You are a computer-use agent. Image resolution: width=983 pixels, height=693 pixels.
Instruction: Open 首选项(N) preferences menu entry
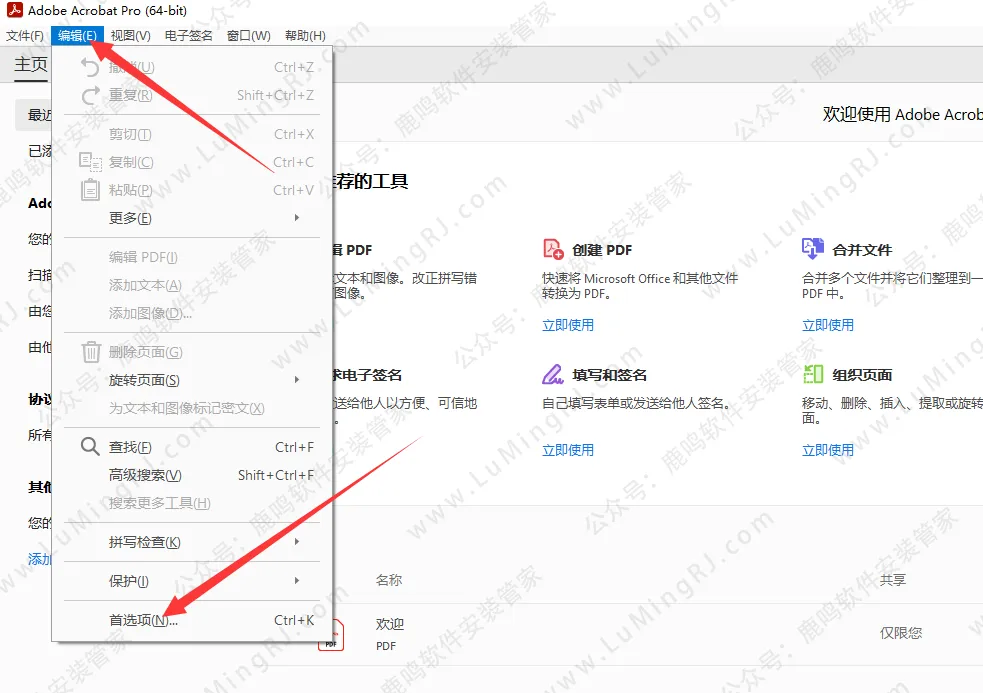coord(143,620)
